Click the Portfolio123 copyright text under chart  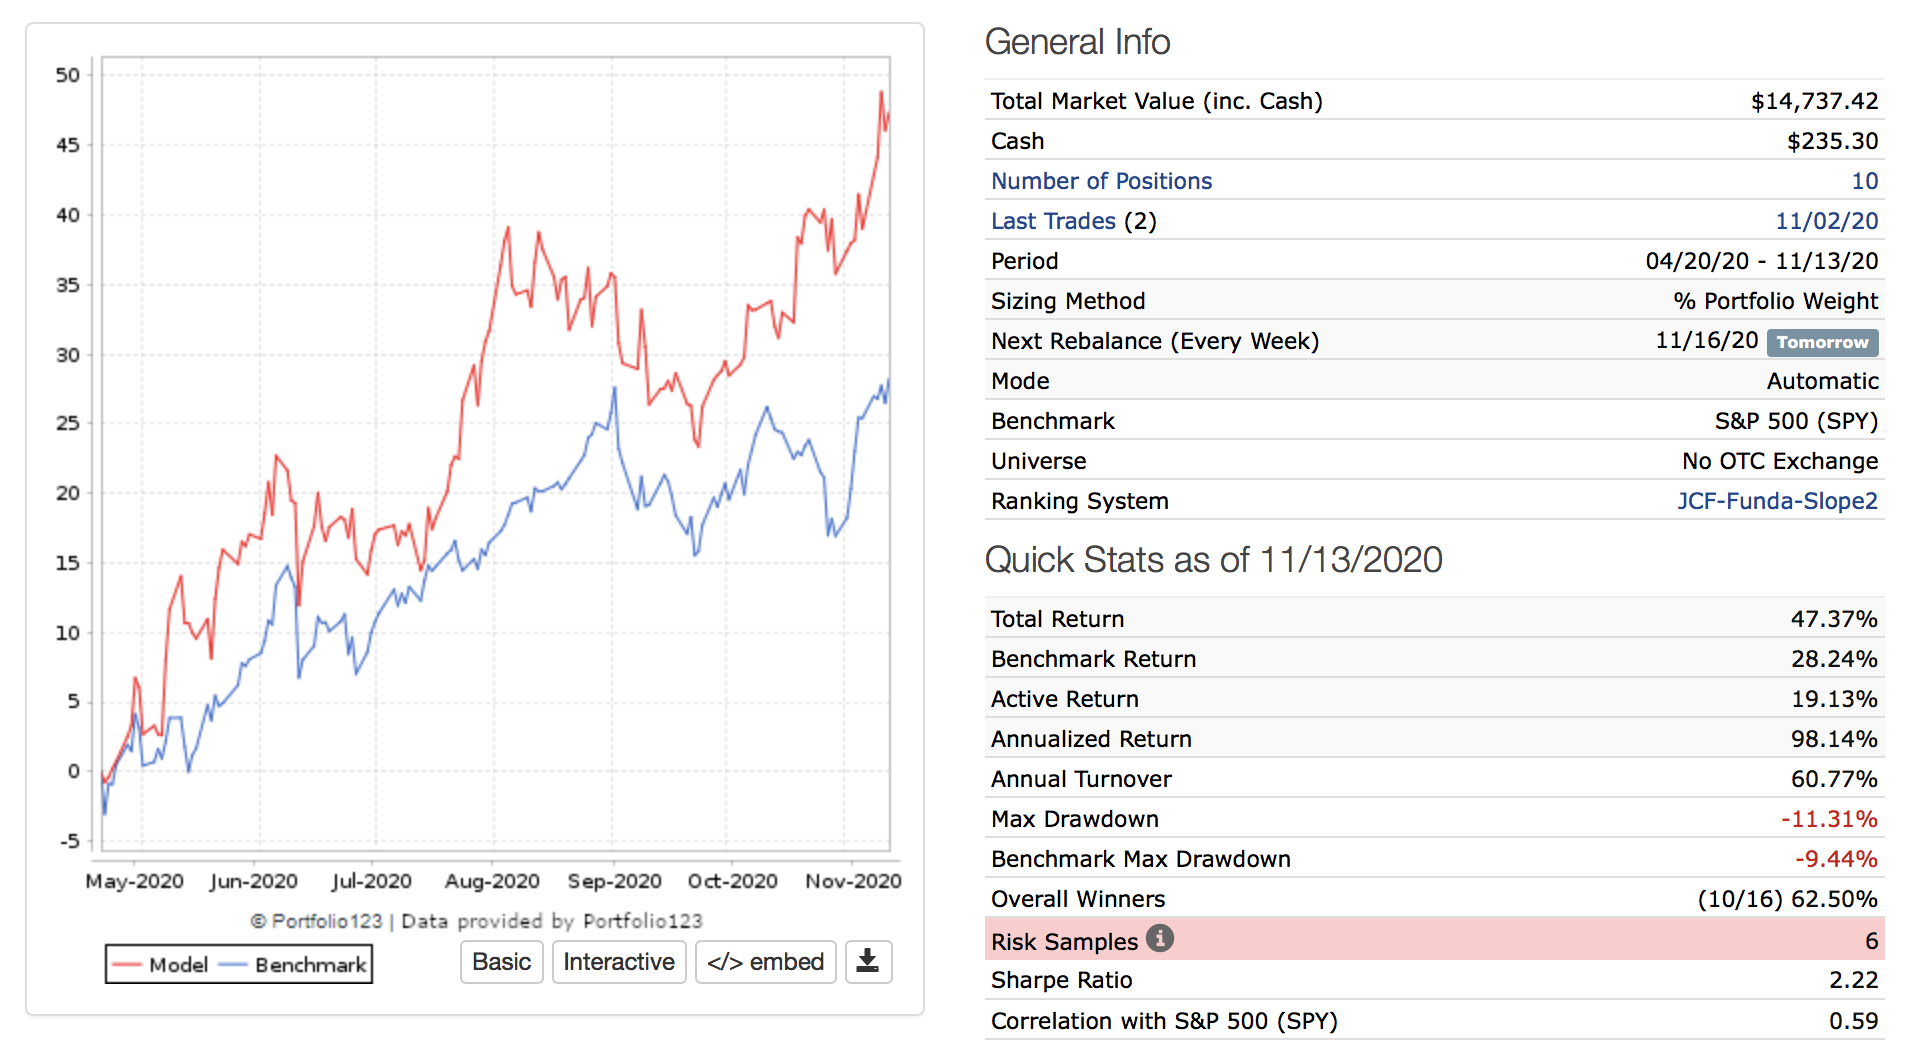pos(476,921)
